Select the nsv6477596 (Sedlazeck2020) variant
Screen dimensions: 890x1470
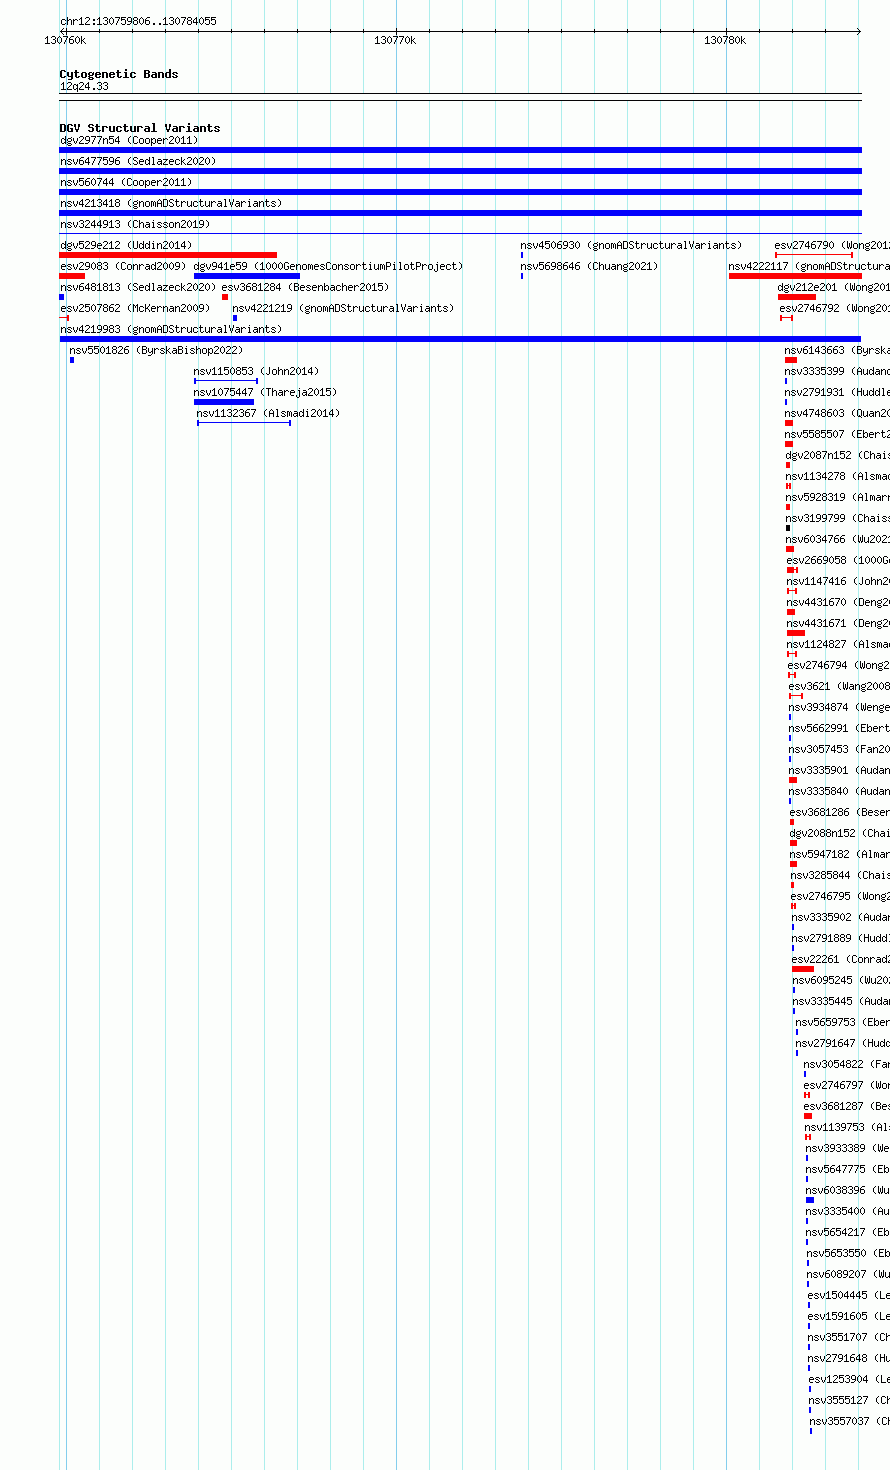click(138, 161)
